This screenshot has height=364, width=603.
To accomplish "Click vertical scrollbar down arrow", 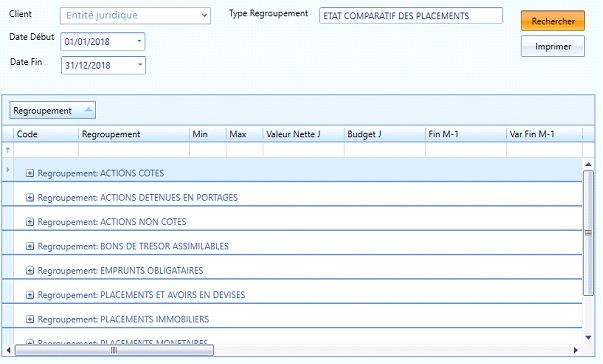I will (588, 337).
